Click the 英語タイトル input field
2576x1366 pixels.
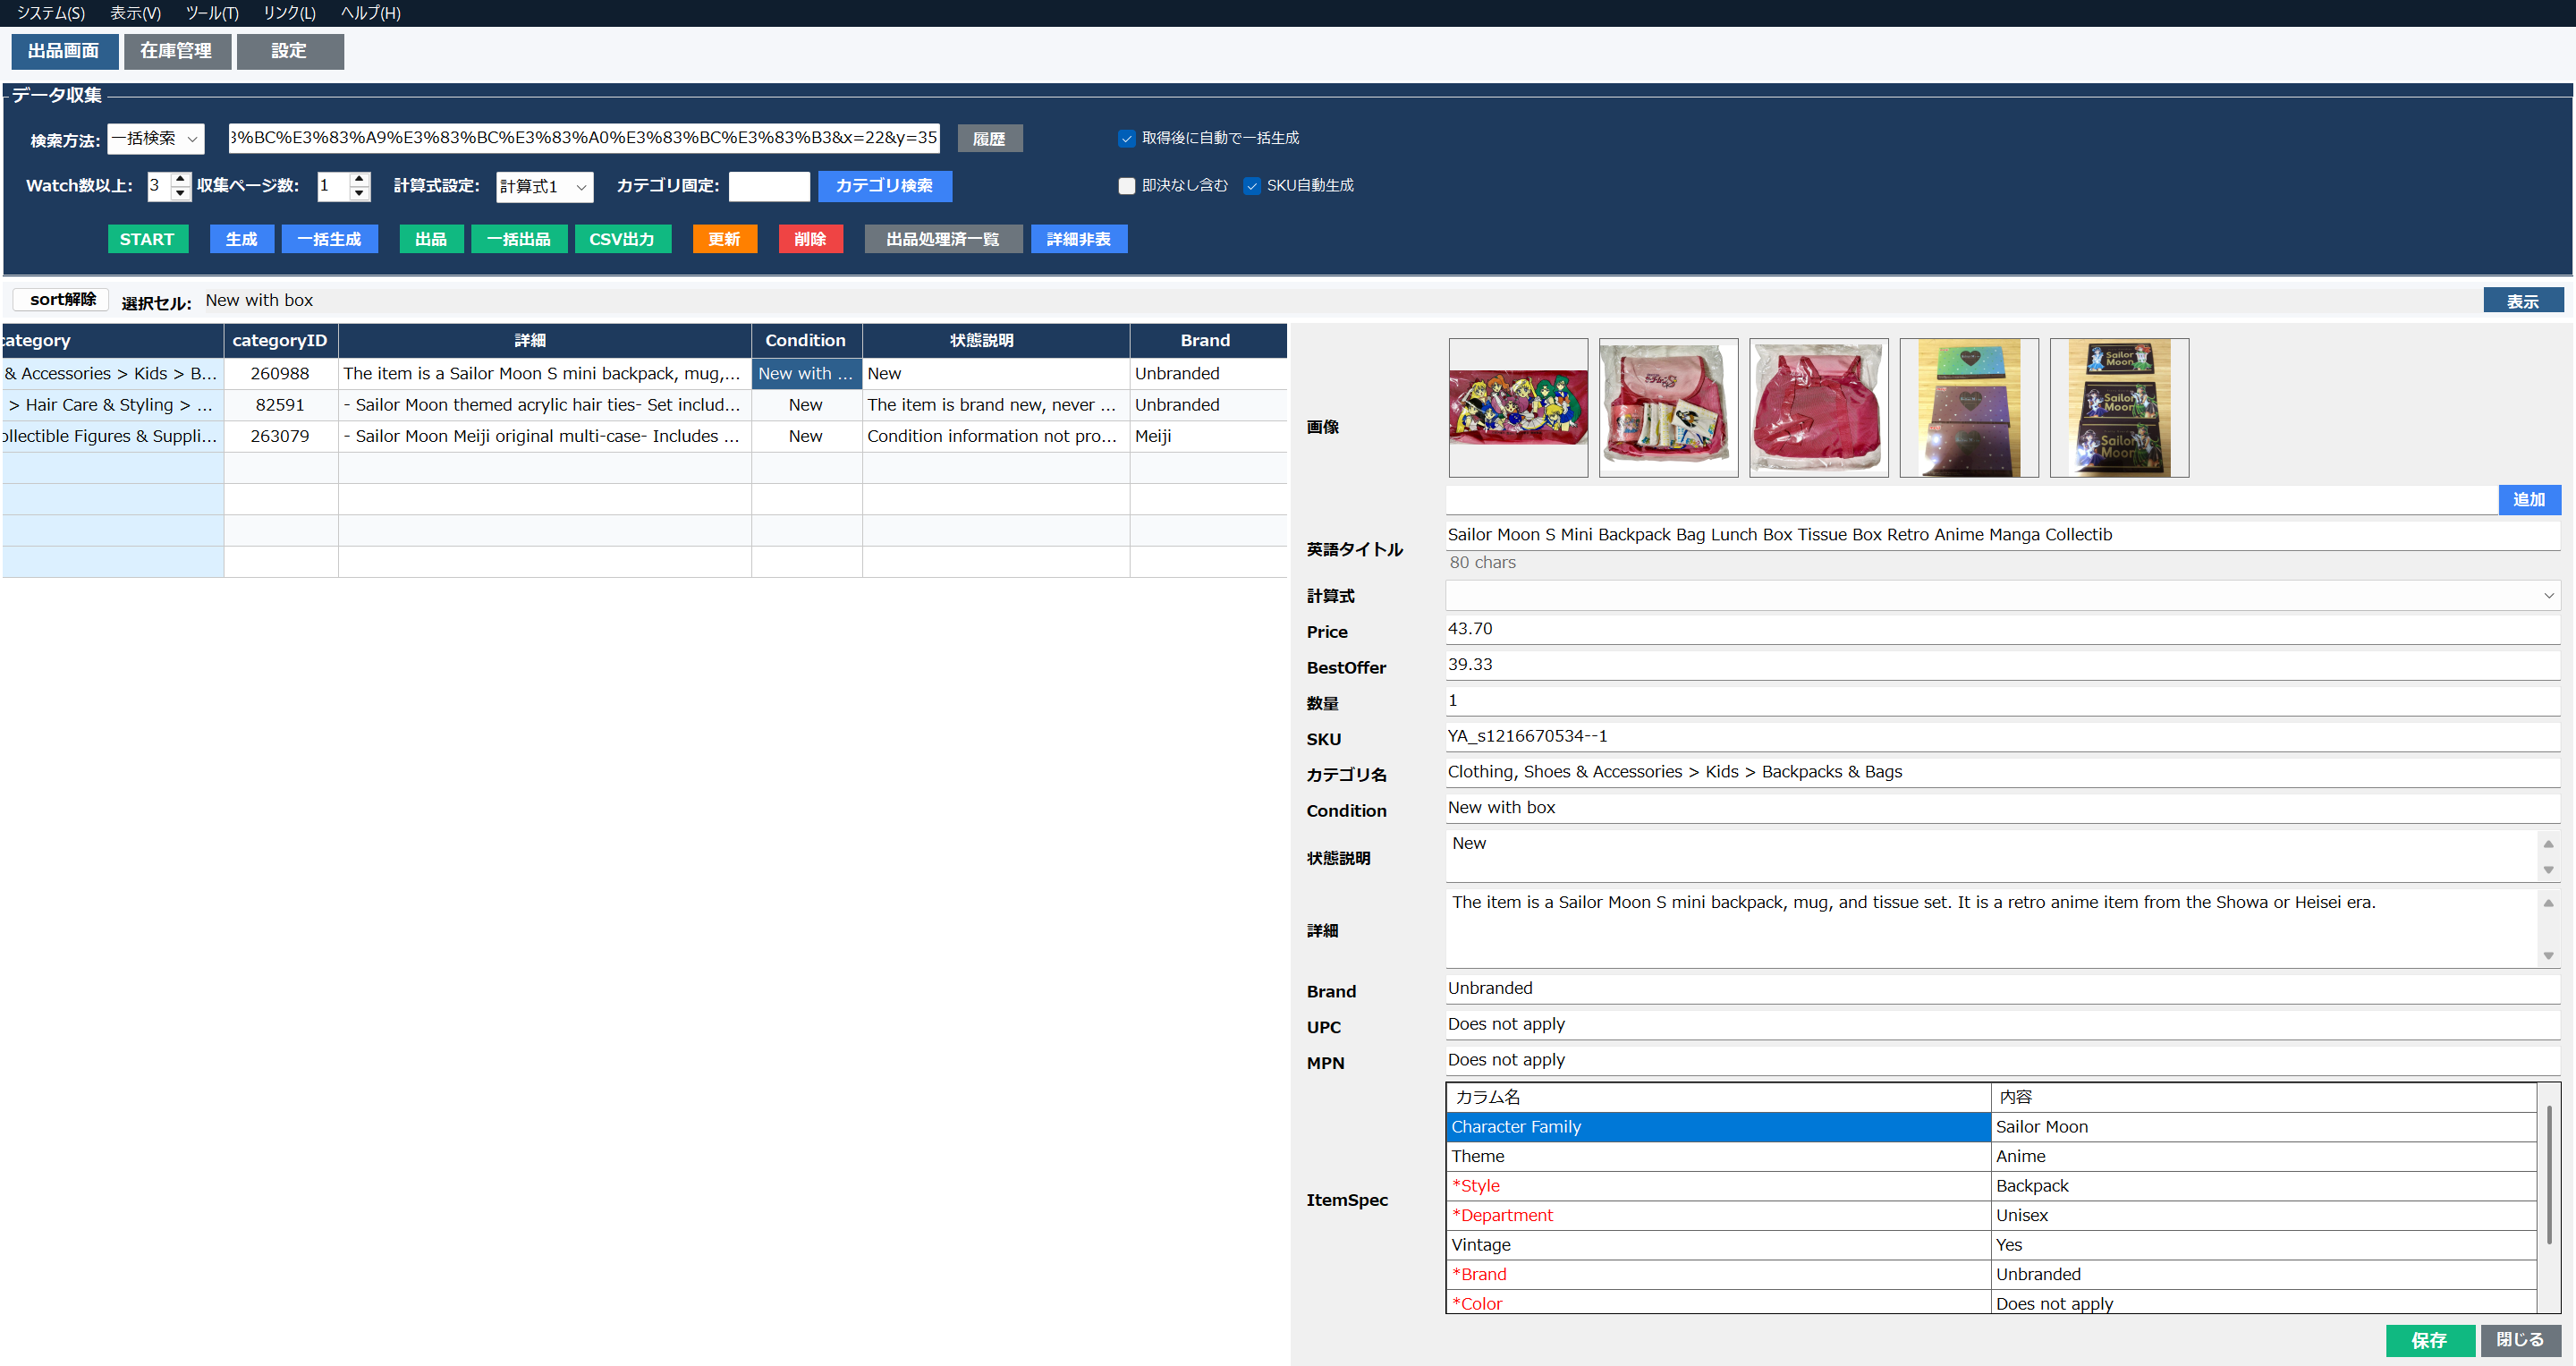coord(2000,535)
